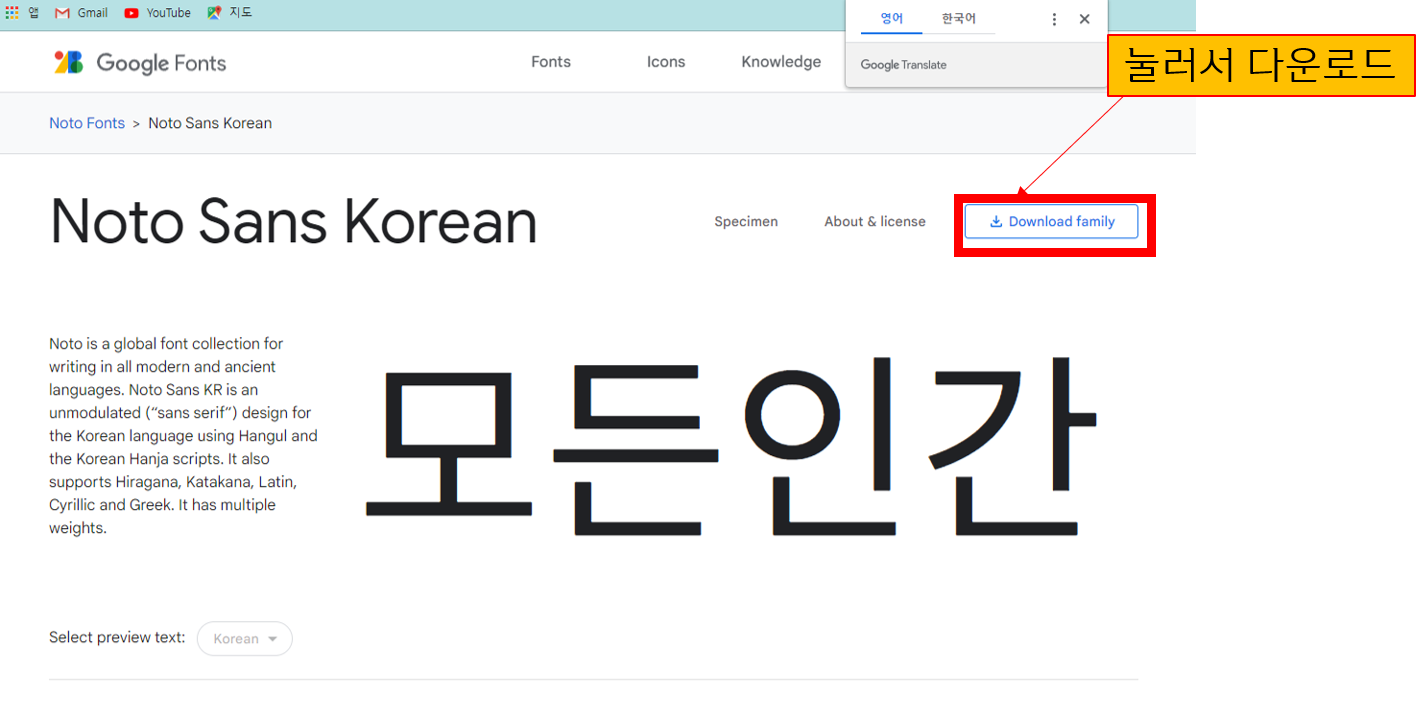Image resolution: width=1420 pixels, height=702 pixels.
Task: Open the Gmail bookmark
Action: coord(81,13)
